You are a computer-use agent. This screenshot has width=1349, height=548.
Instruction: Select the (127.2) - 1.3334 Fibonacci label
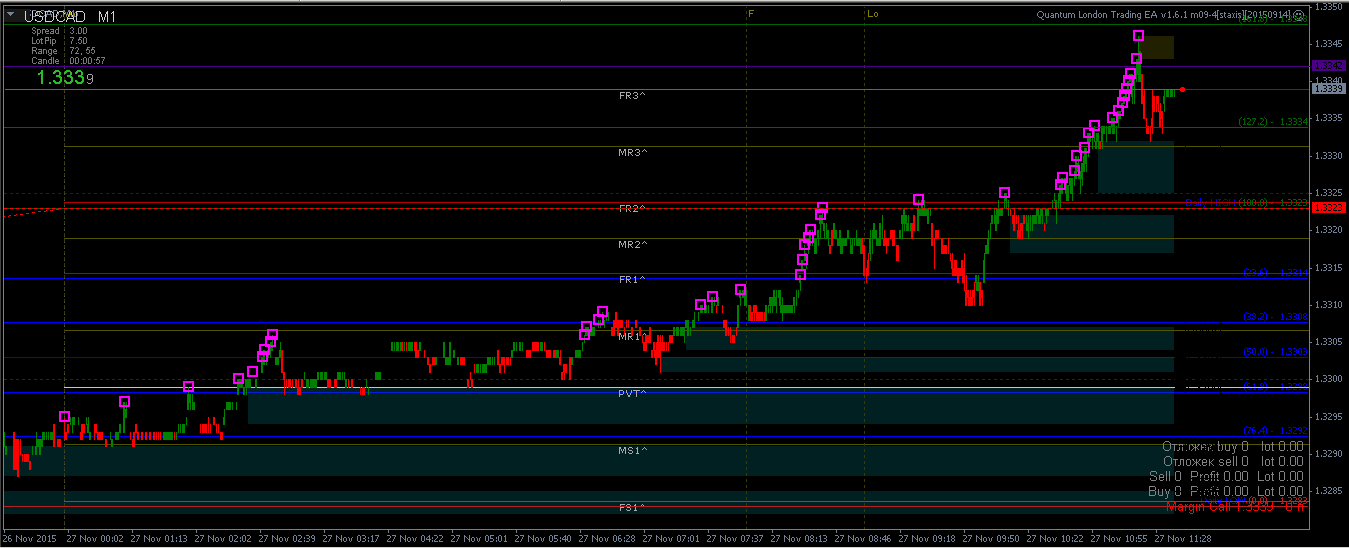coord(1273,122)
